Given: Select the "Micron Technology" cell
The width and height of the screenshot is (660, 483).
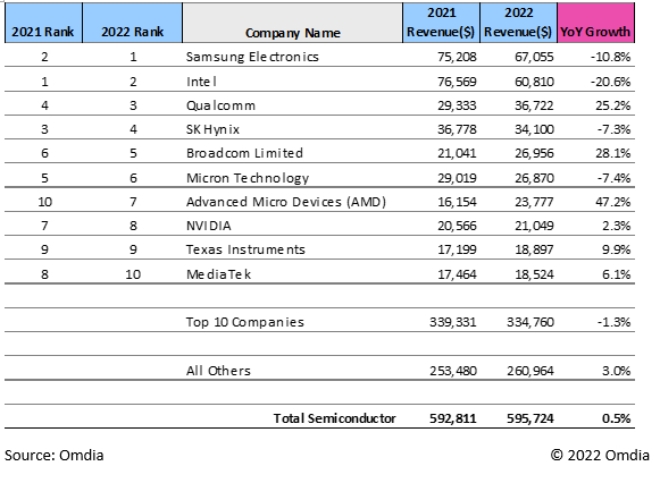Looking at the screenshot, I should click(x=248, y=178).
